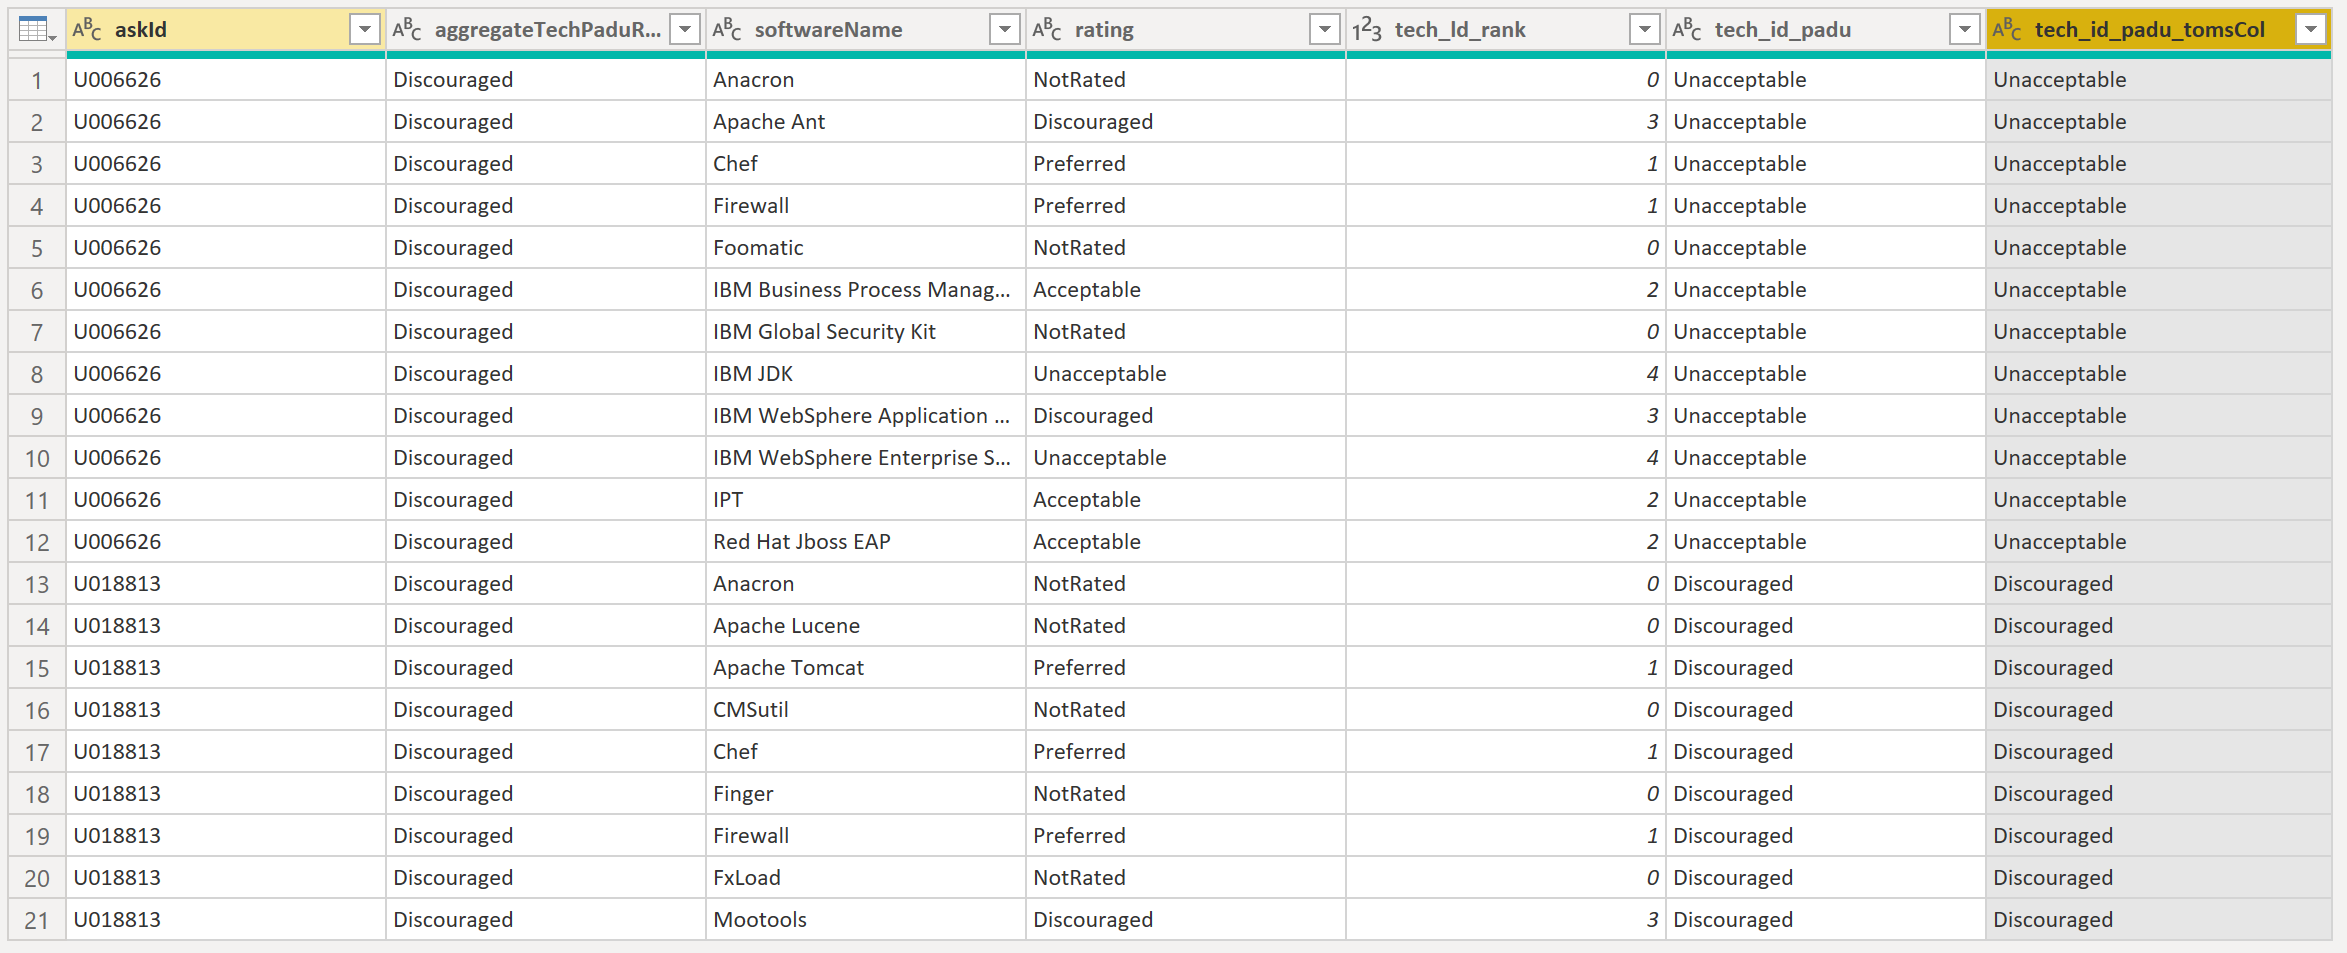Image resolution: width=2347 pixels, height=953 pixels.
Task: Open the rating column filter dropdown
Action: pyautogui.click(x=1325, y=30)
